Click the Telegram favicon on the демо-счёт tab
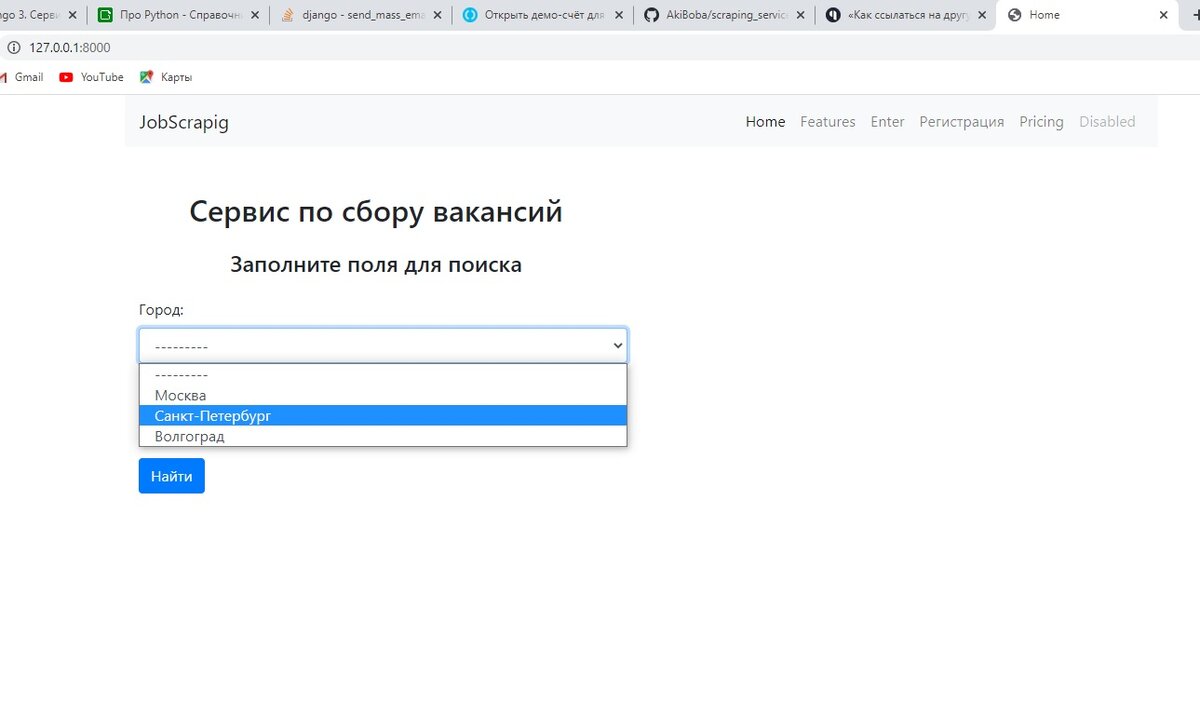Image resolution: width=1200 pixels, height=703 pixels. (469, 14)
